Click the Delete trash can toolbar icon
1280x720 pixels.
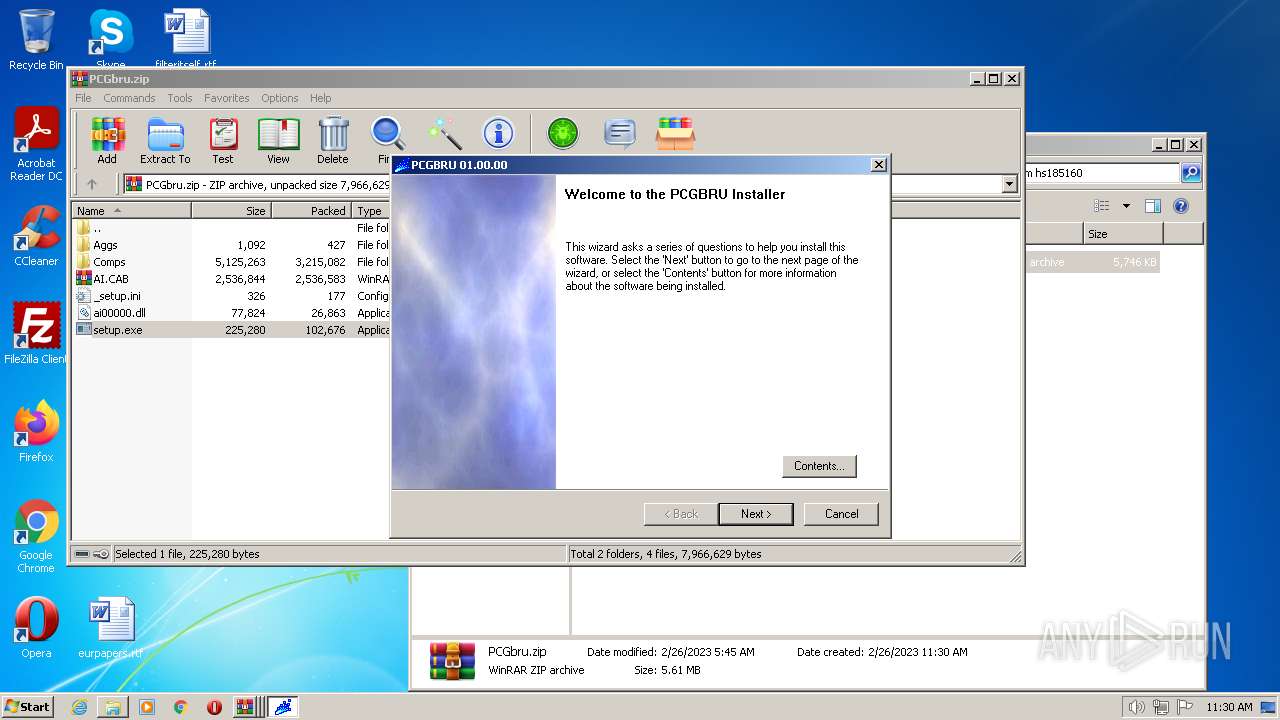point(333,140)
